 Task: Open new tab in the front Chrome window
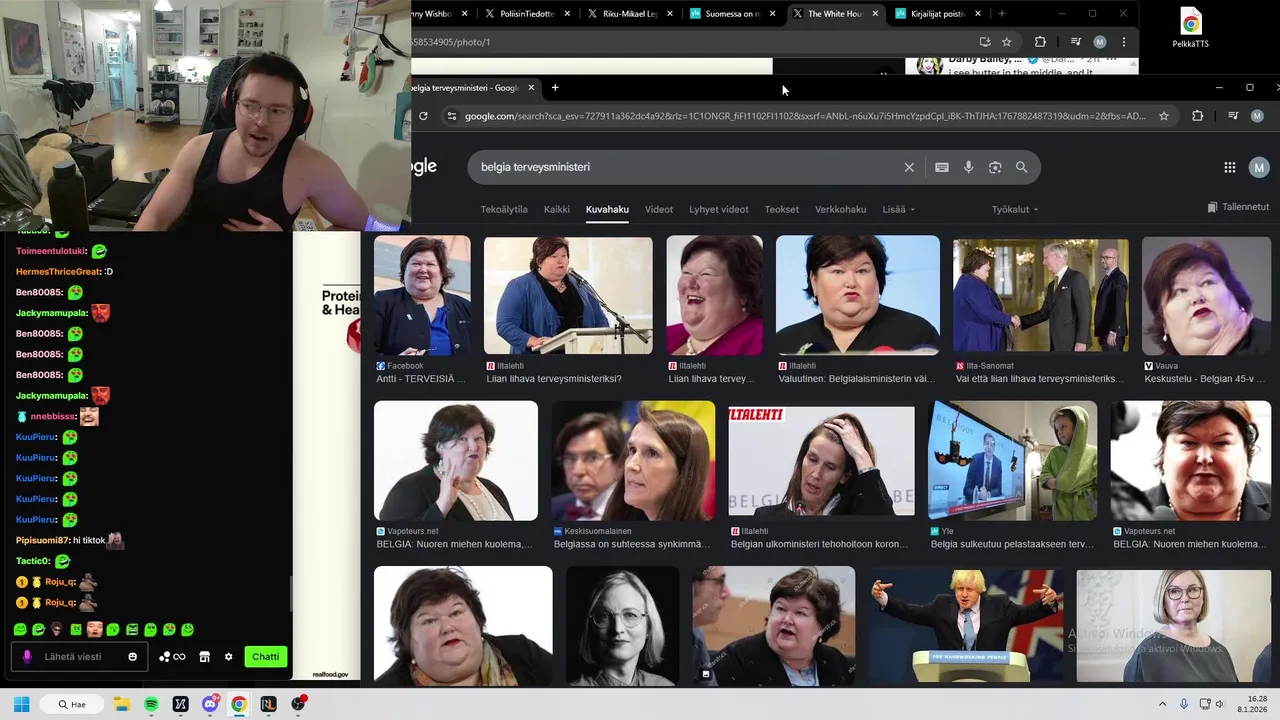(555, 88)
